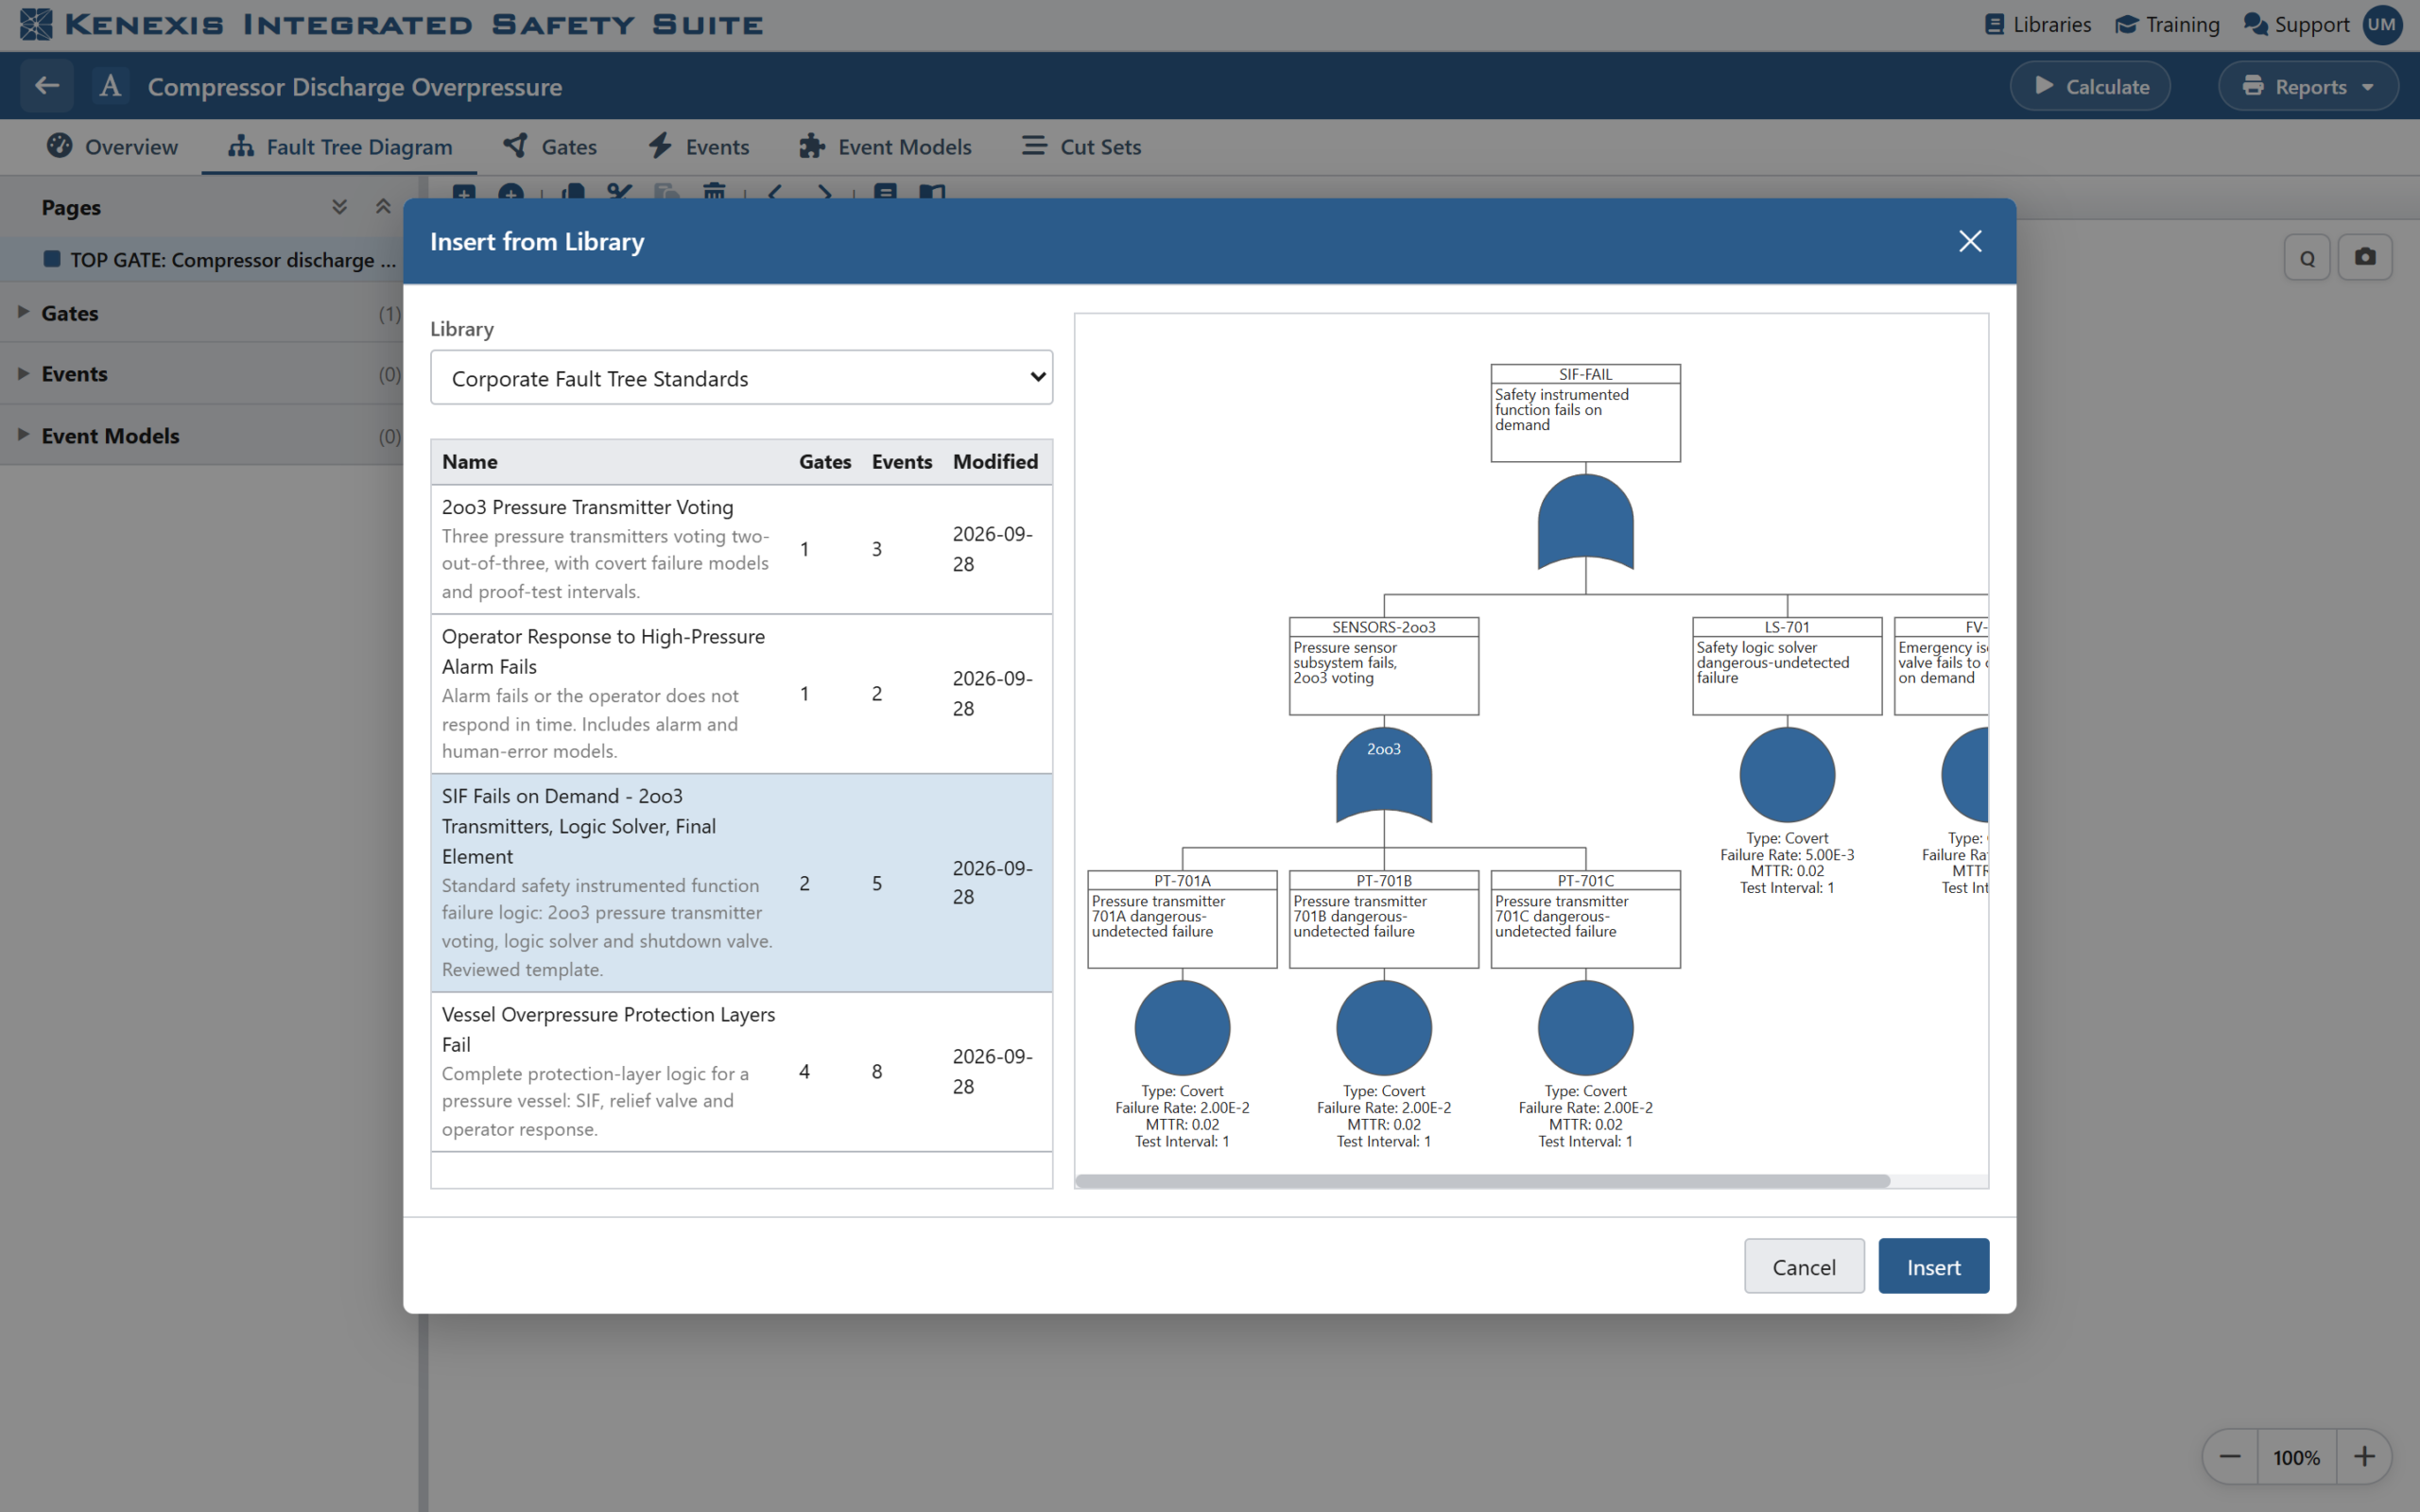2420x1512 pixels.
Task: Click the PT-701B event circle in preview
Action: (1384, 1028)
